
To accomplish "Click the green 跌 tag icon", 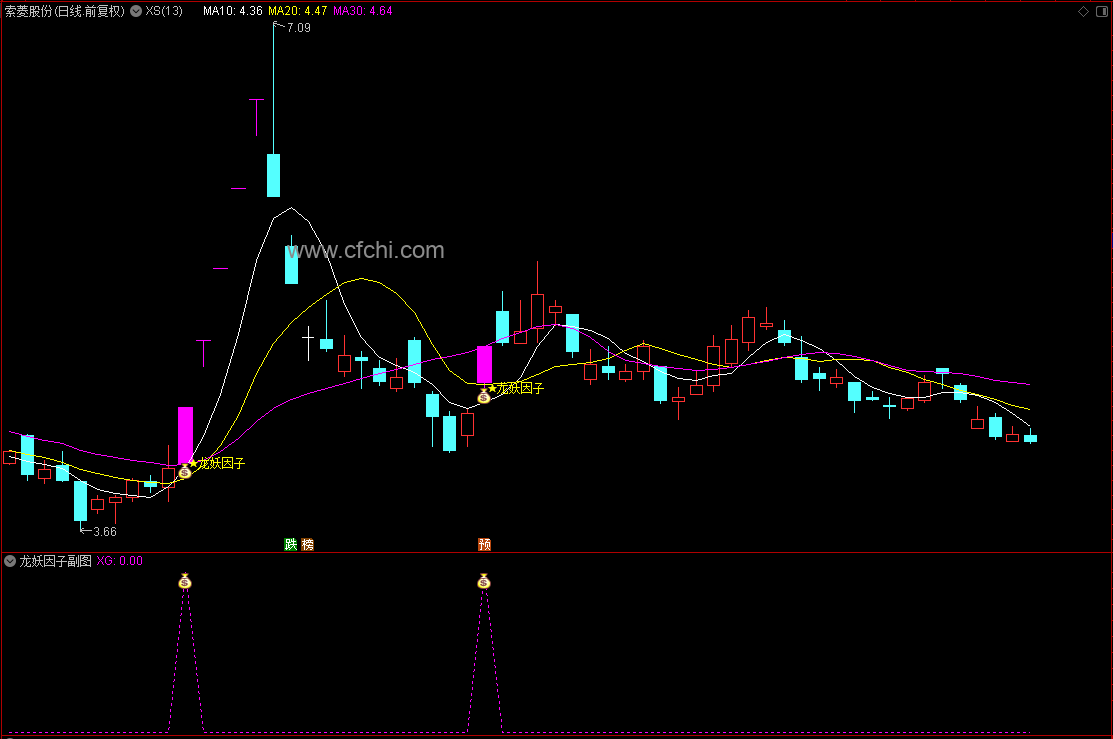I will click(x=290, y=544).
